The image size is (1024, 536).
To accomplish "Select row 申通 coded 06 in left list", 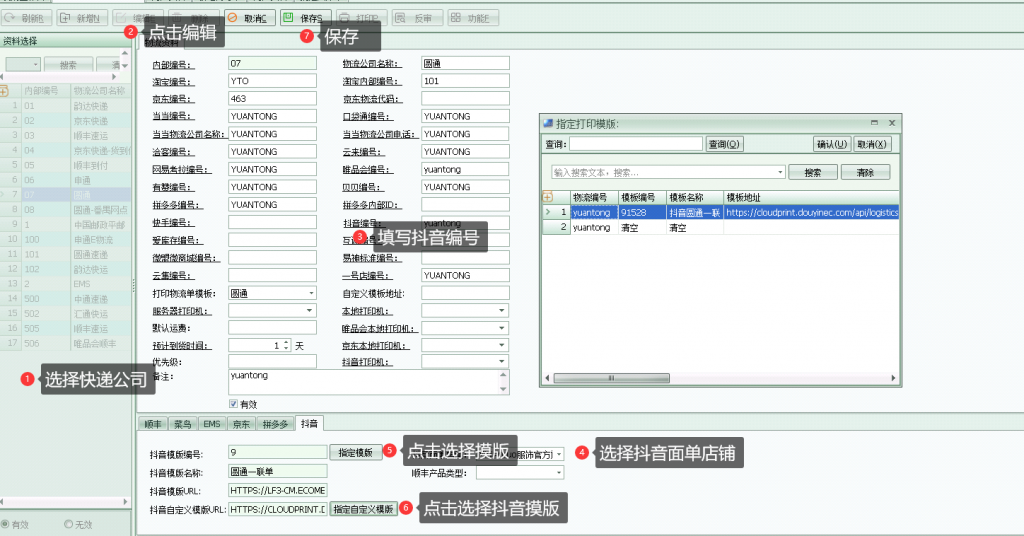I will pyautogui.click(x=65, y=180).
